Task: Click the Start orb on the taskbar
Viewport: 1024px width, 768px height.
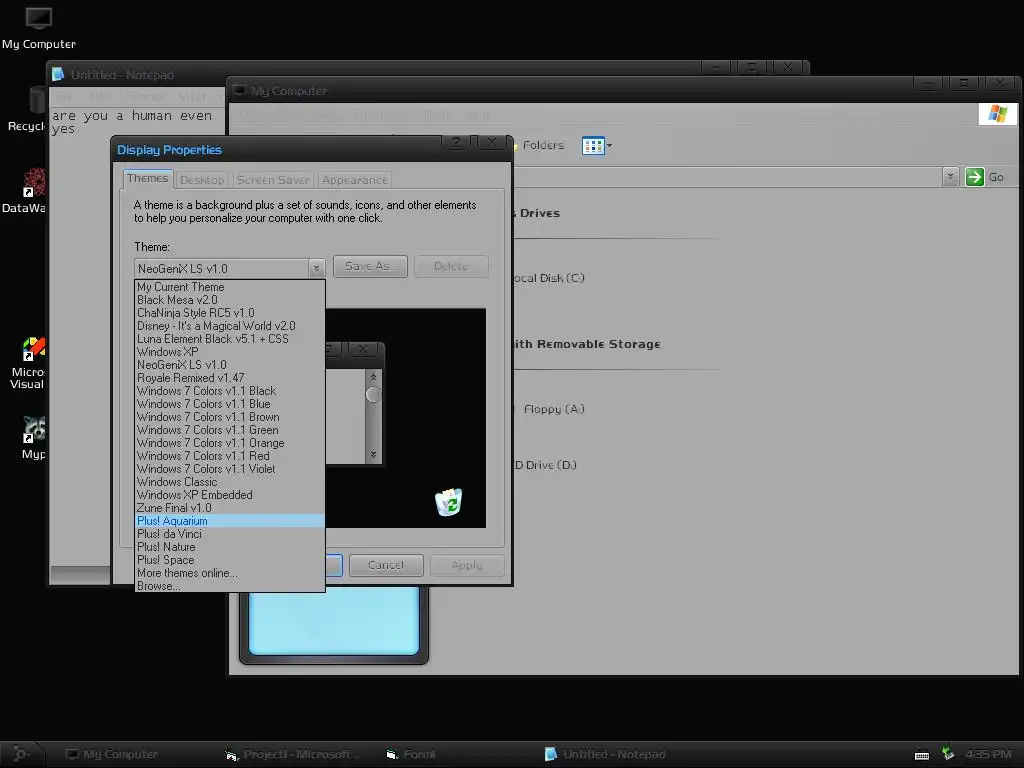Action: pyautogui.click(x=21, y=754)
